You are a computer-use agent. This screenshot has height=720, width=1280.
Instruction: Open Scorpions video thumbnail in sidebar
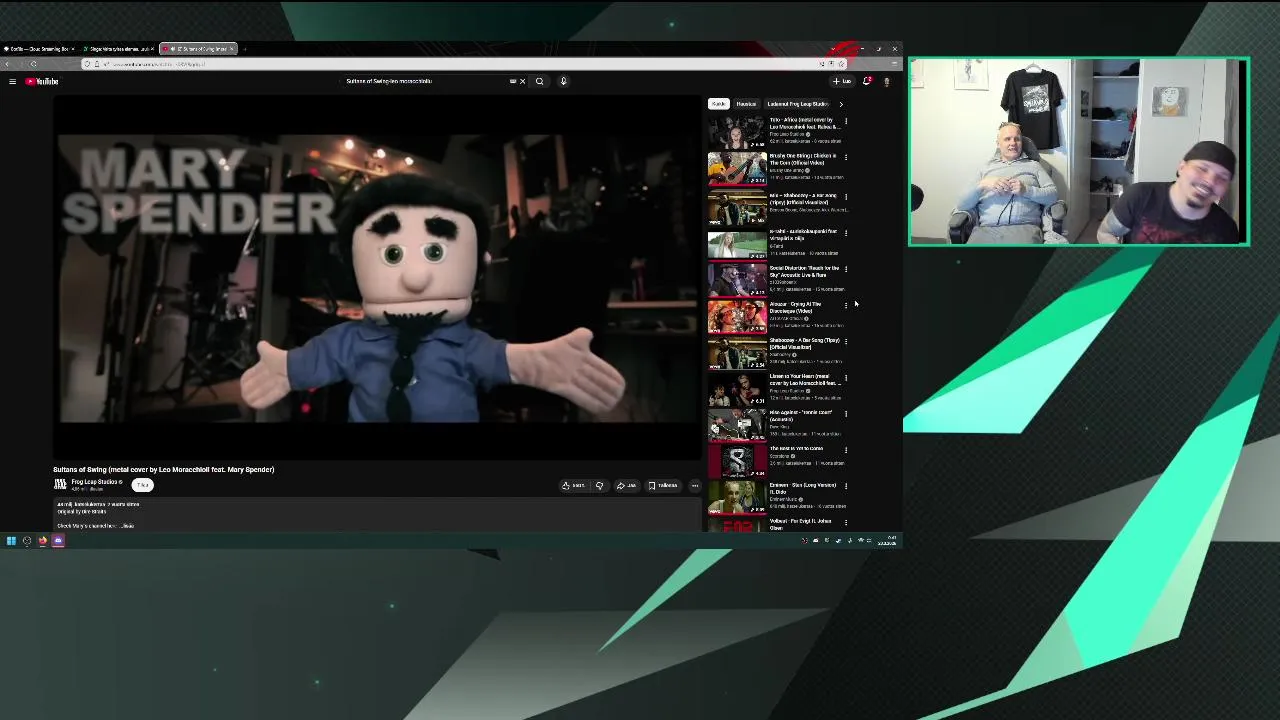[737, 461]
